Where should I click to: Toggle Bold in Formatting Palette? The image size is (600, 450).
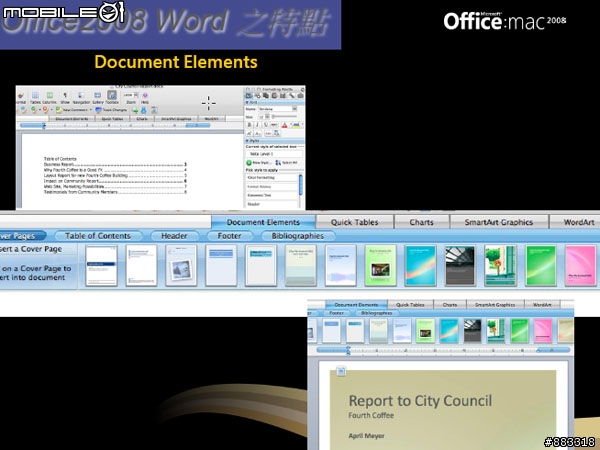pyautogui.click(x=249, y=125)
